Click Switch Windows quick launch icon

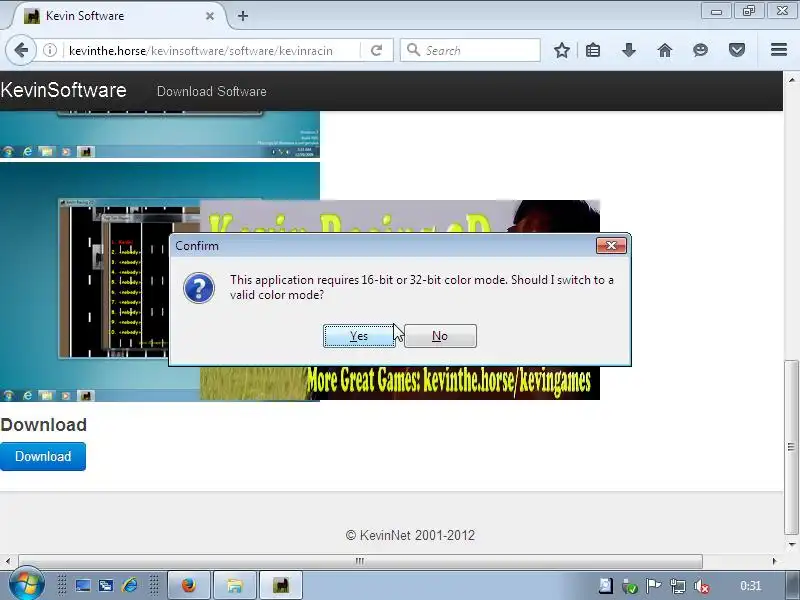click(x=106, y=585)
